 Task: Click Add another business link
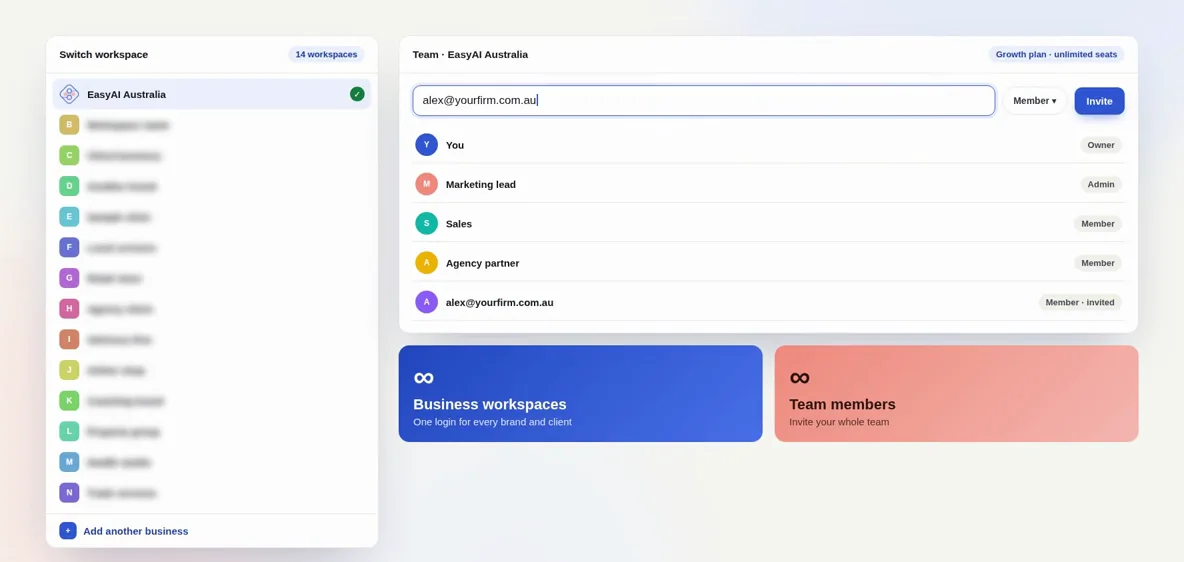pos(136,531)
